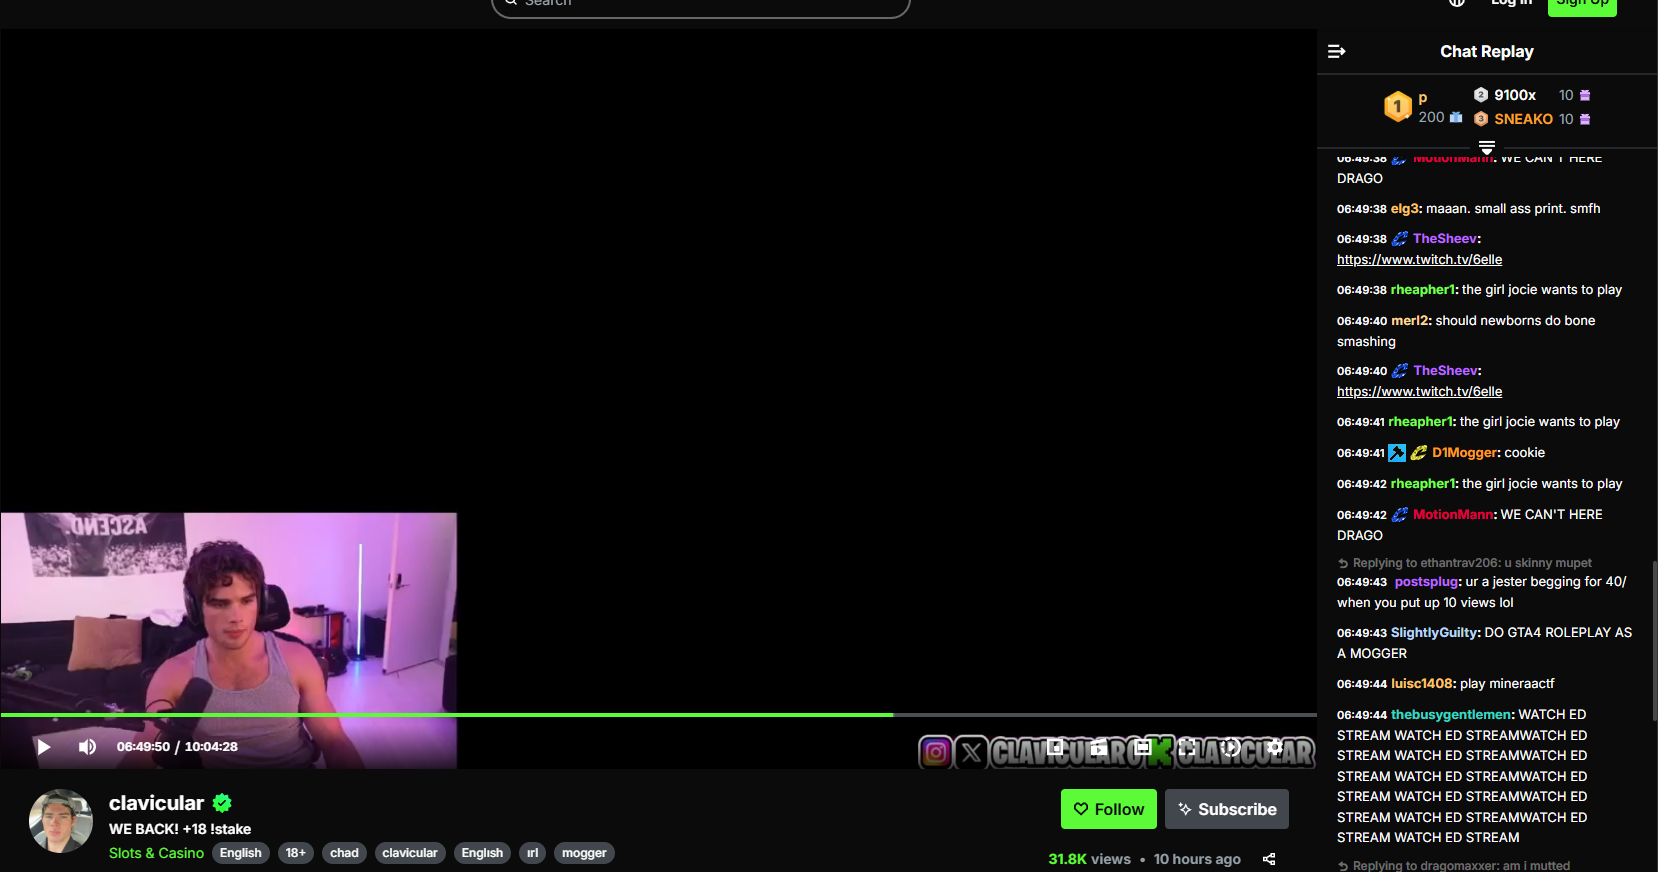Click purple gift icon beside 9100x
This screenshot has width=1658, height=872.
pyautogui.click(x=1585, y=95)
